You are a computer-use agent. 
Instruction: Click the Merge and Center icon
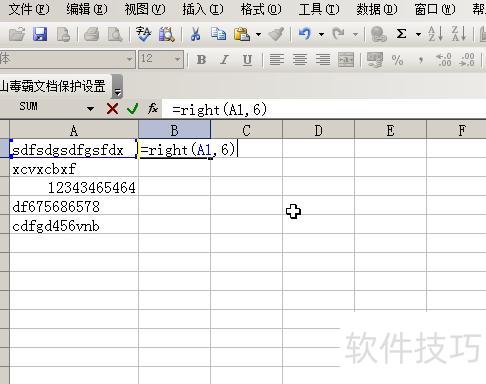346,60
